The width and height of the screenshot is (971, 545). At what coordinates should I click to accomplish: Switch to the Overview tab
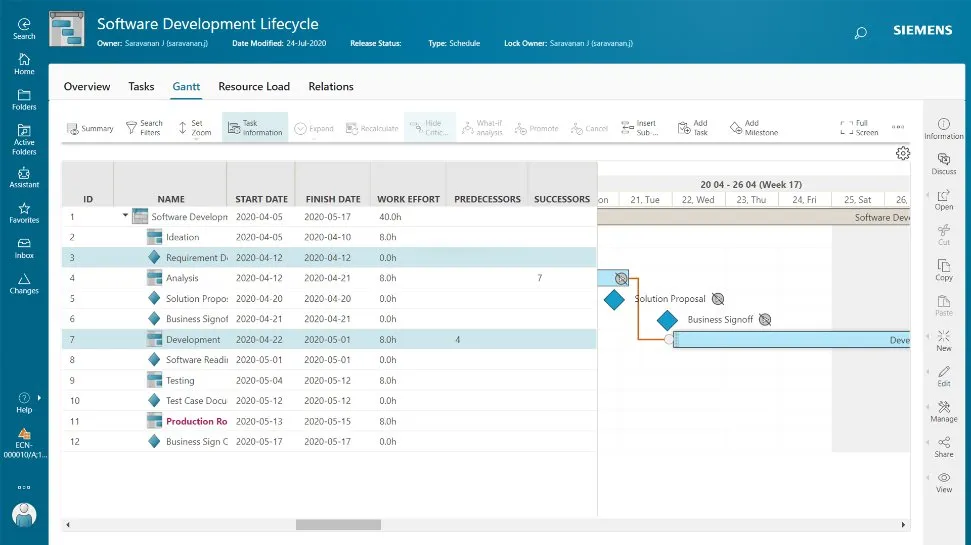pyautogui.click(x=87, y=87)
